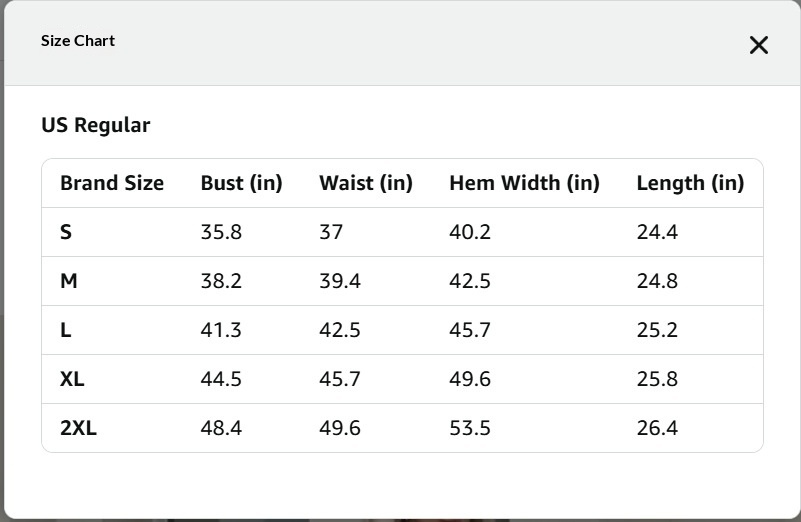
Task: Select the Waist (in) column header
Action: pyautogui.click(x=366, y=183)
